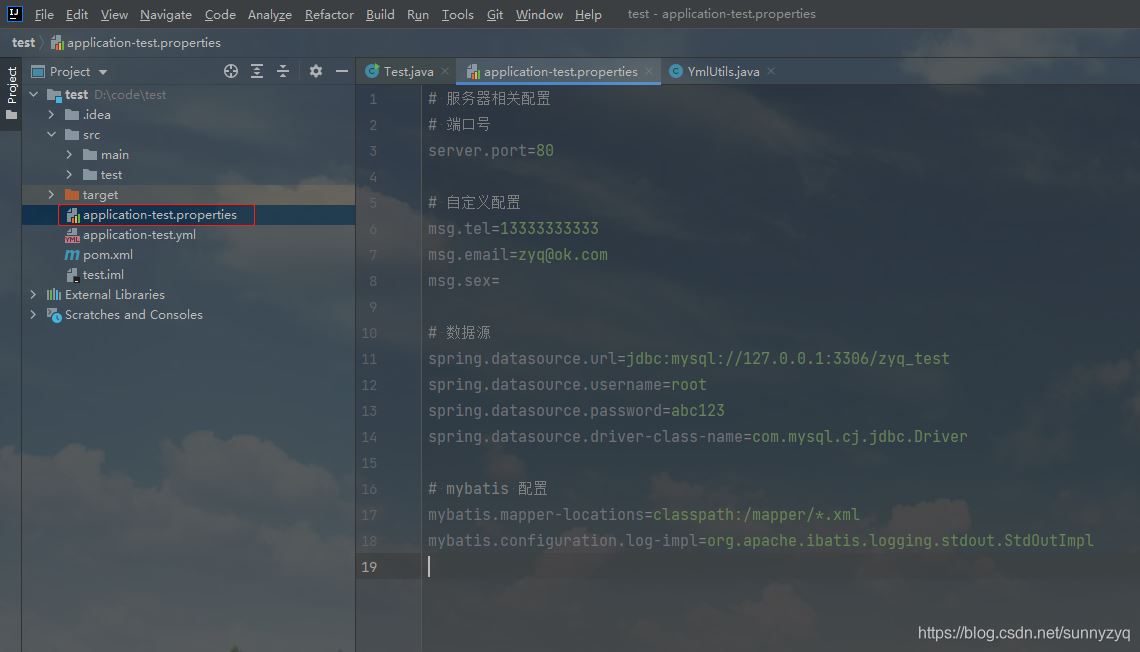
Task: Expand the .idea folder
Action: point(51,115)
